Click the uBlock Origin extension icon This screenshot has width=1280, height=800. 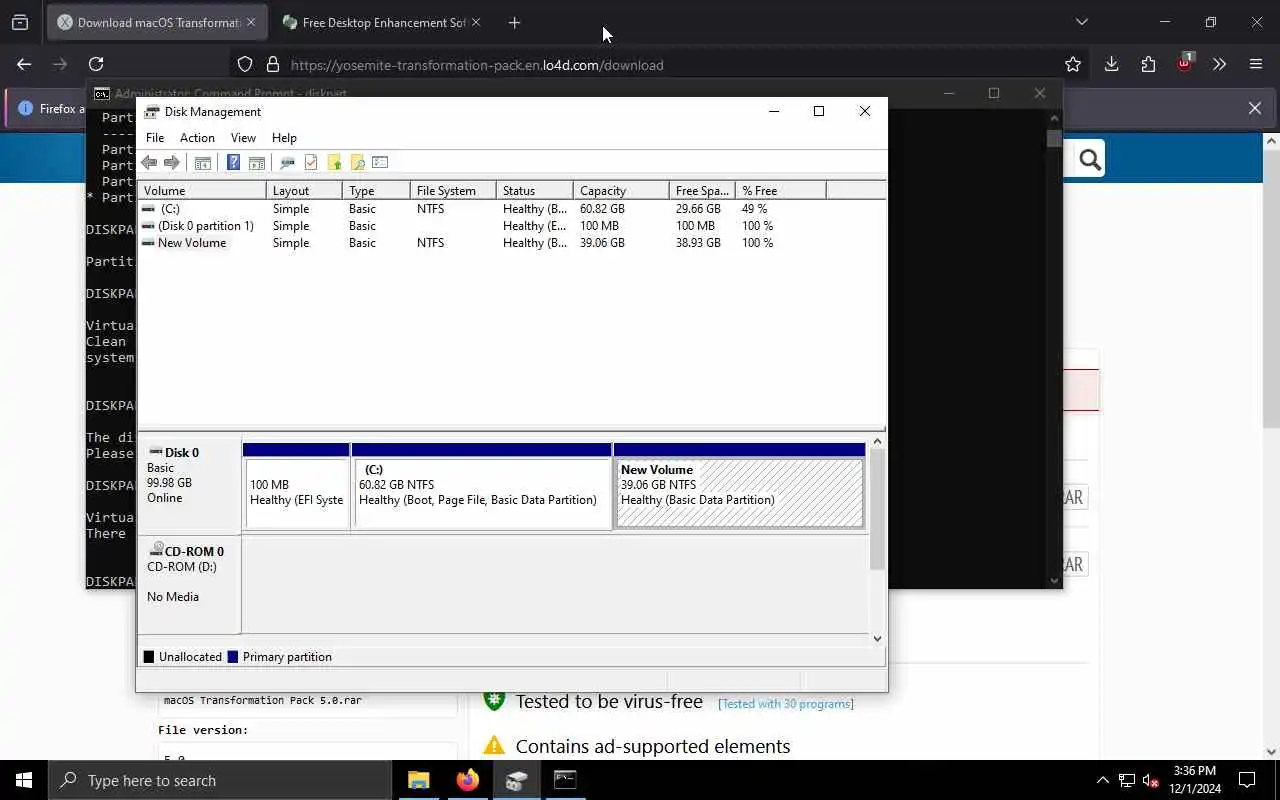coord(1184,64)
